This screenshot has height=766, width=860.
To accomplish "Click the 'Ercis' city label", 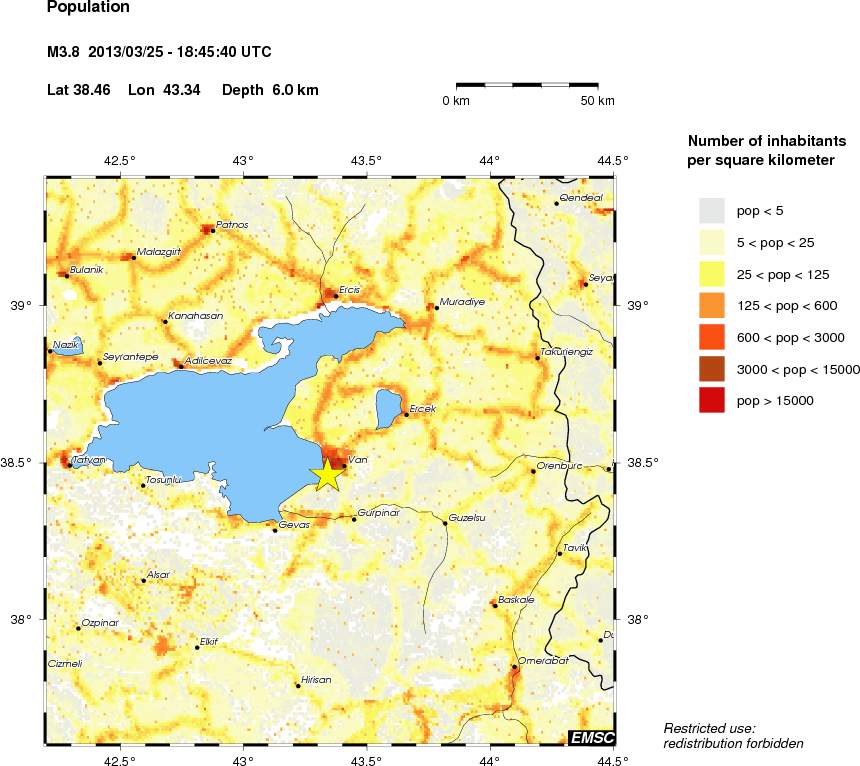I will click(x=349, y=290).
